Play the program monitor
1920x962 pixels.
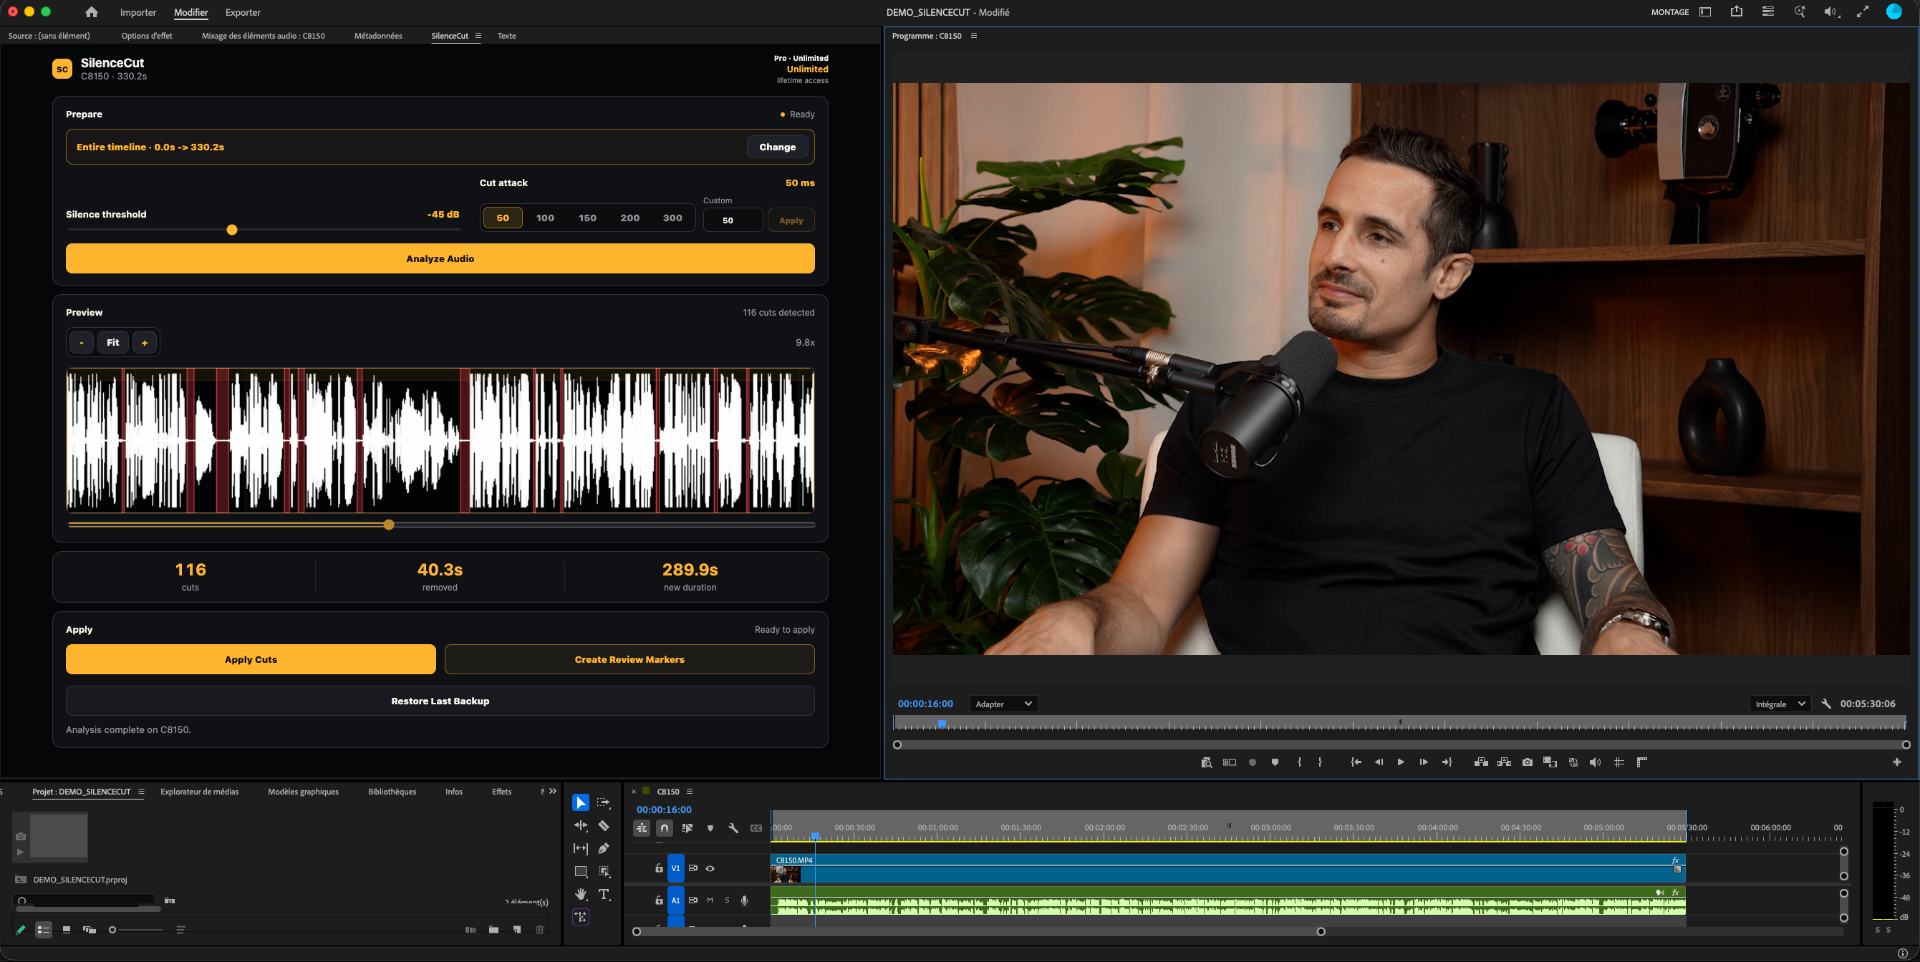point(1401,762)
